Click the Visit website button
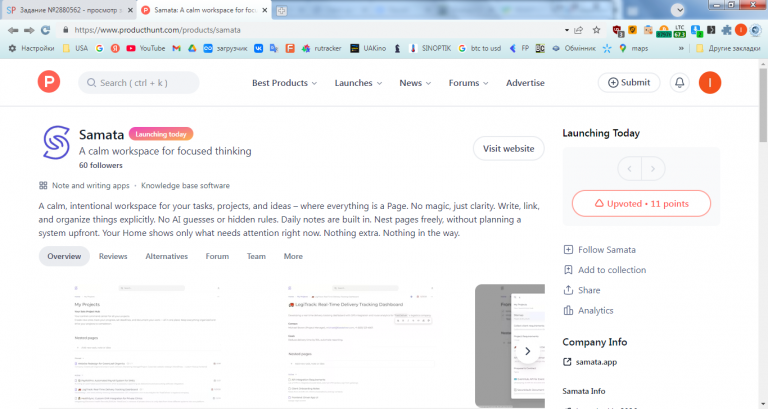Viewport: 768px width, 409px height. [x=508, y=148]
